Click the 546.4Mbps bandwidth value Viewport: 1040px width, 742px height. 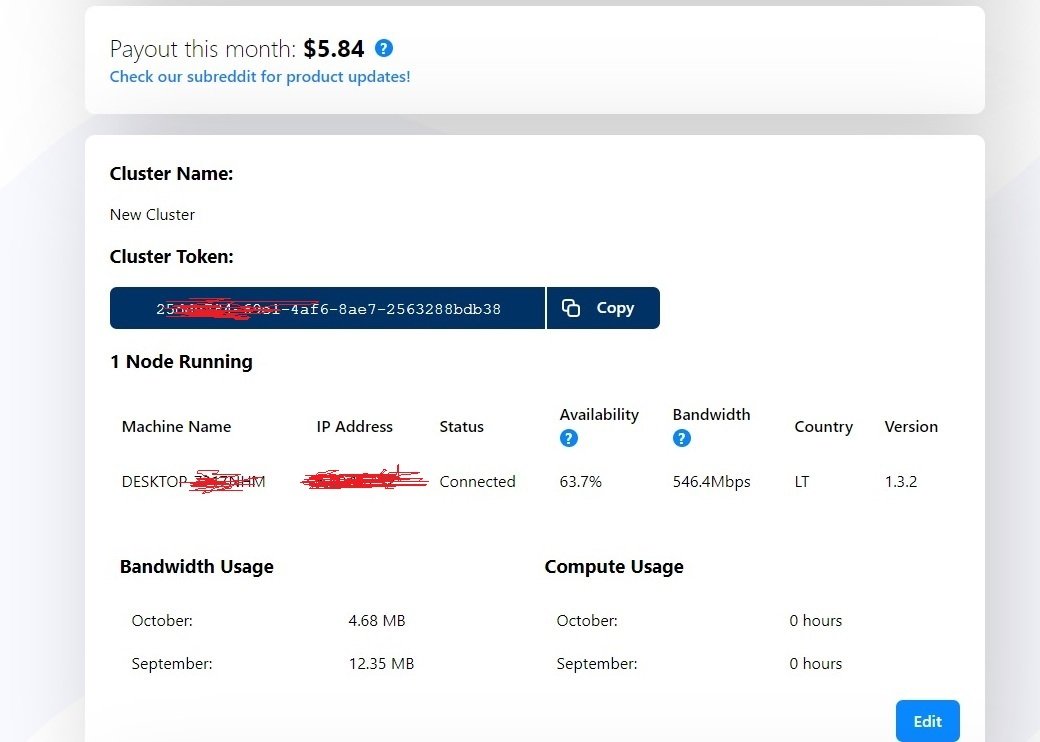pyautogui.click(x=711, y=481)
